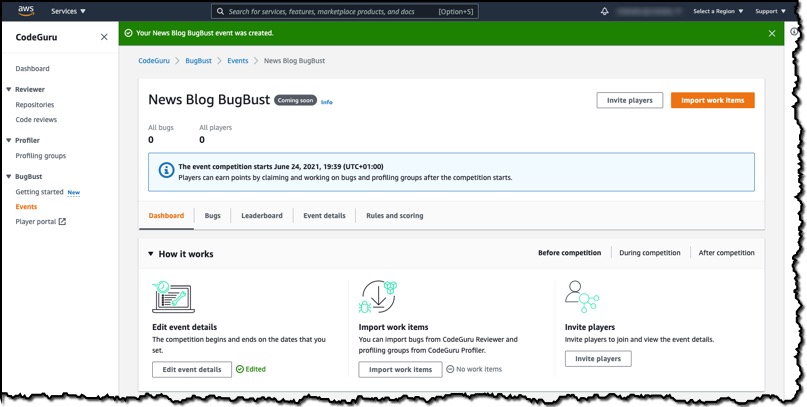Click the green check next to Edited

point(239,369)
